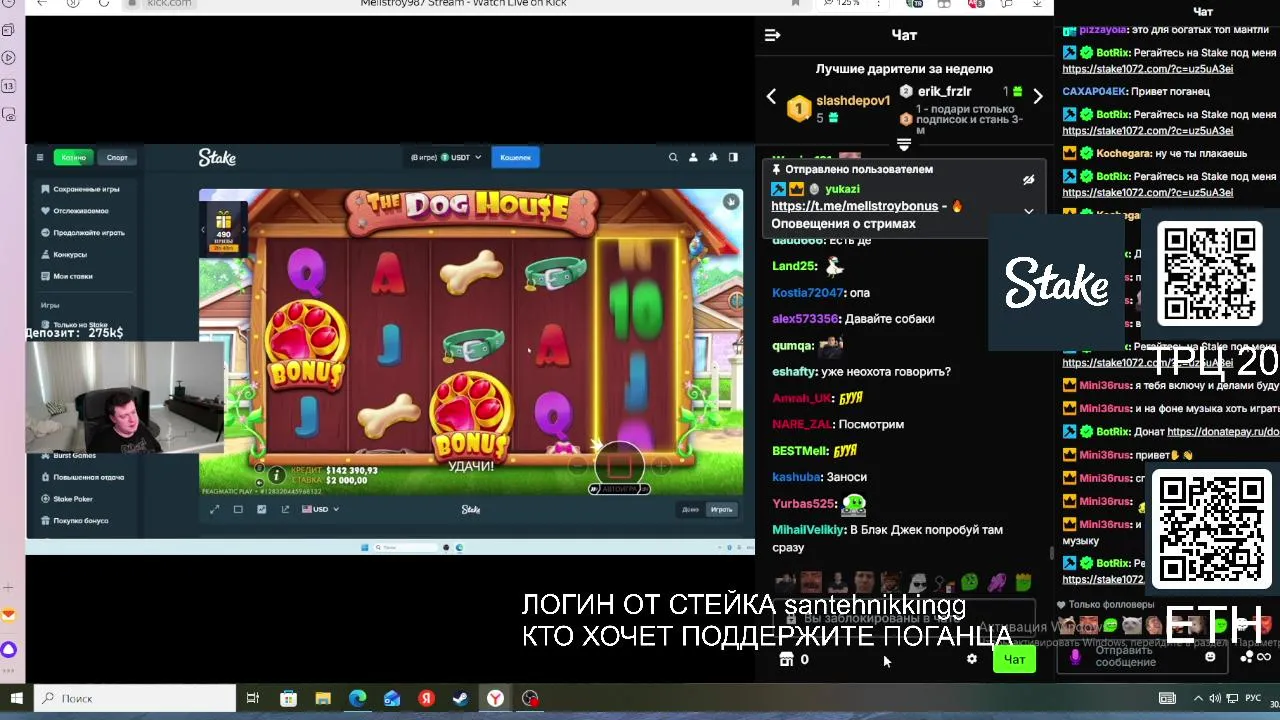Screen dimensions: 1280x720
Task: Open the channel points shop icon
Action: tap(787, 659)
